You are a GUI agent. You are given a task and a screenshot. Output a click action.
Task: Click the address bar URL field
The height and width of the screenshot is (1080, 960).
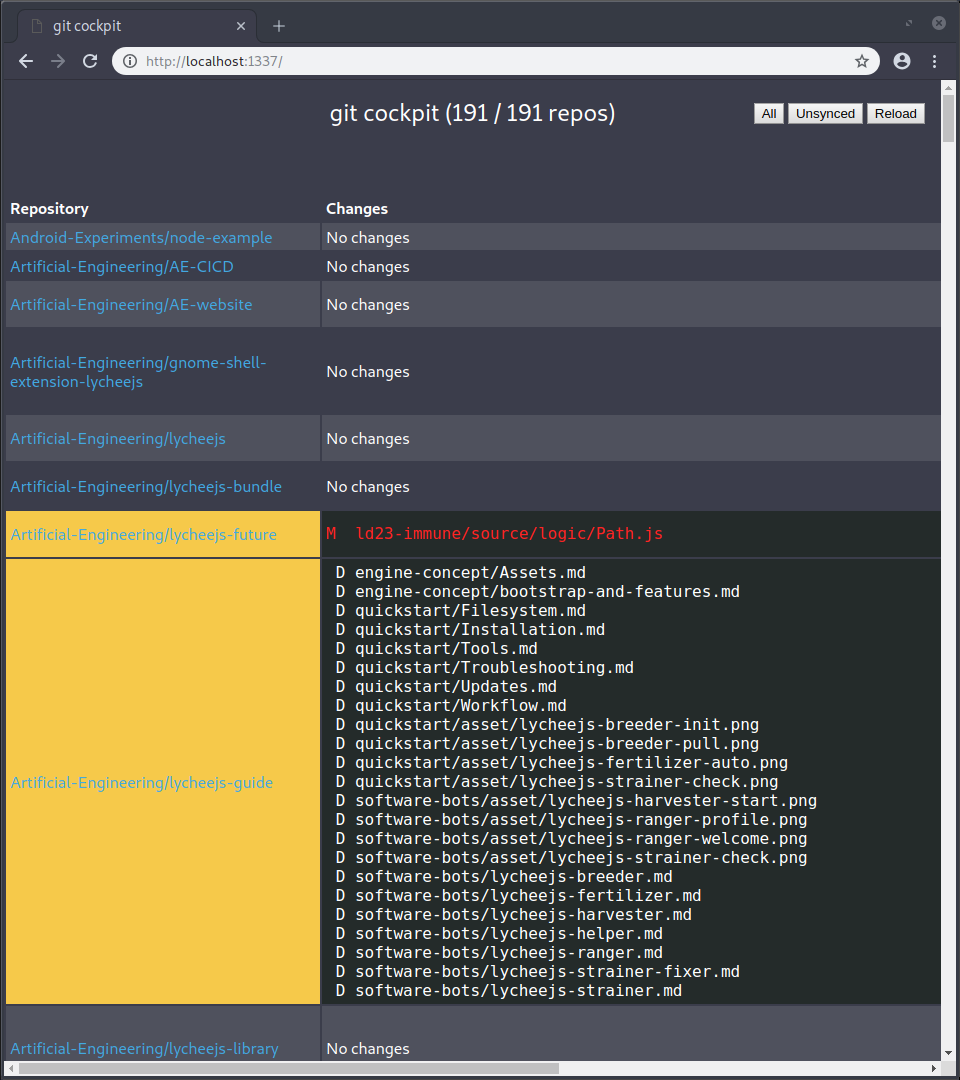(495, 61)
